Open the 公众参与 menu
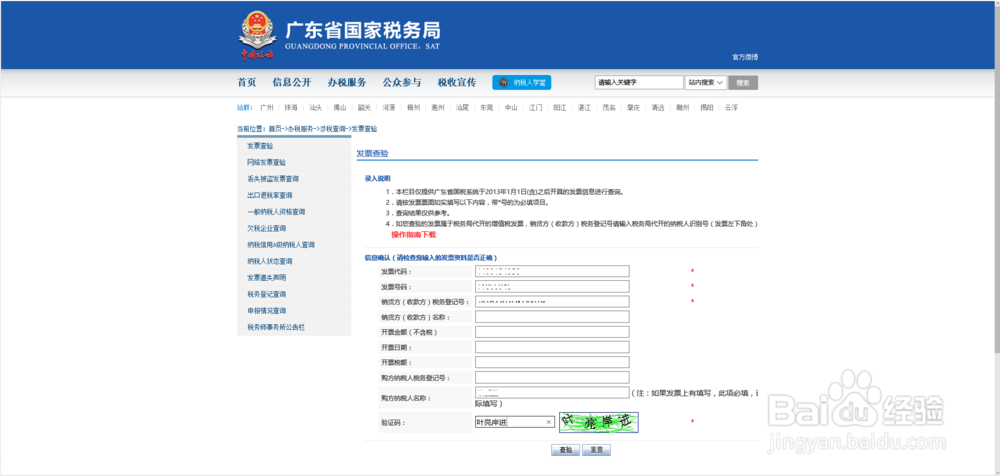 pyautogui.click(x=402, y=82)
